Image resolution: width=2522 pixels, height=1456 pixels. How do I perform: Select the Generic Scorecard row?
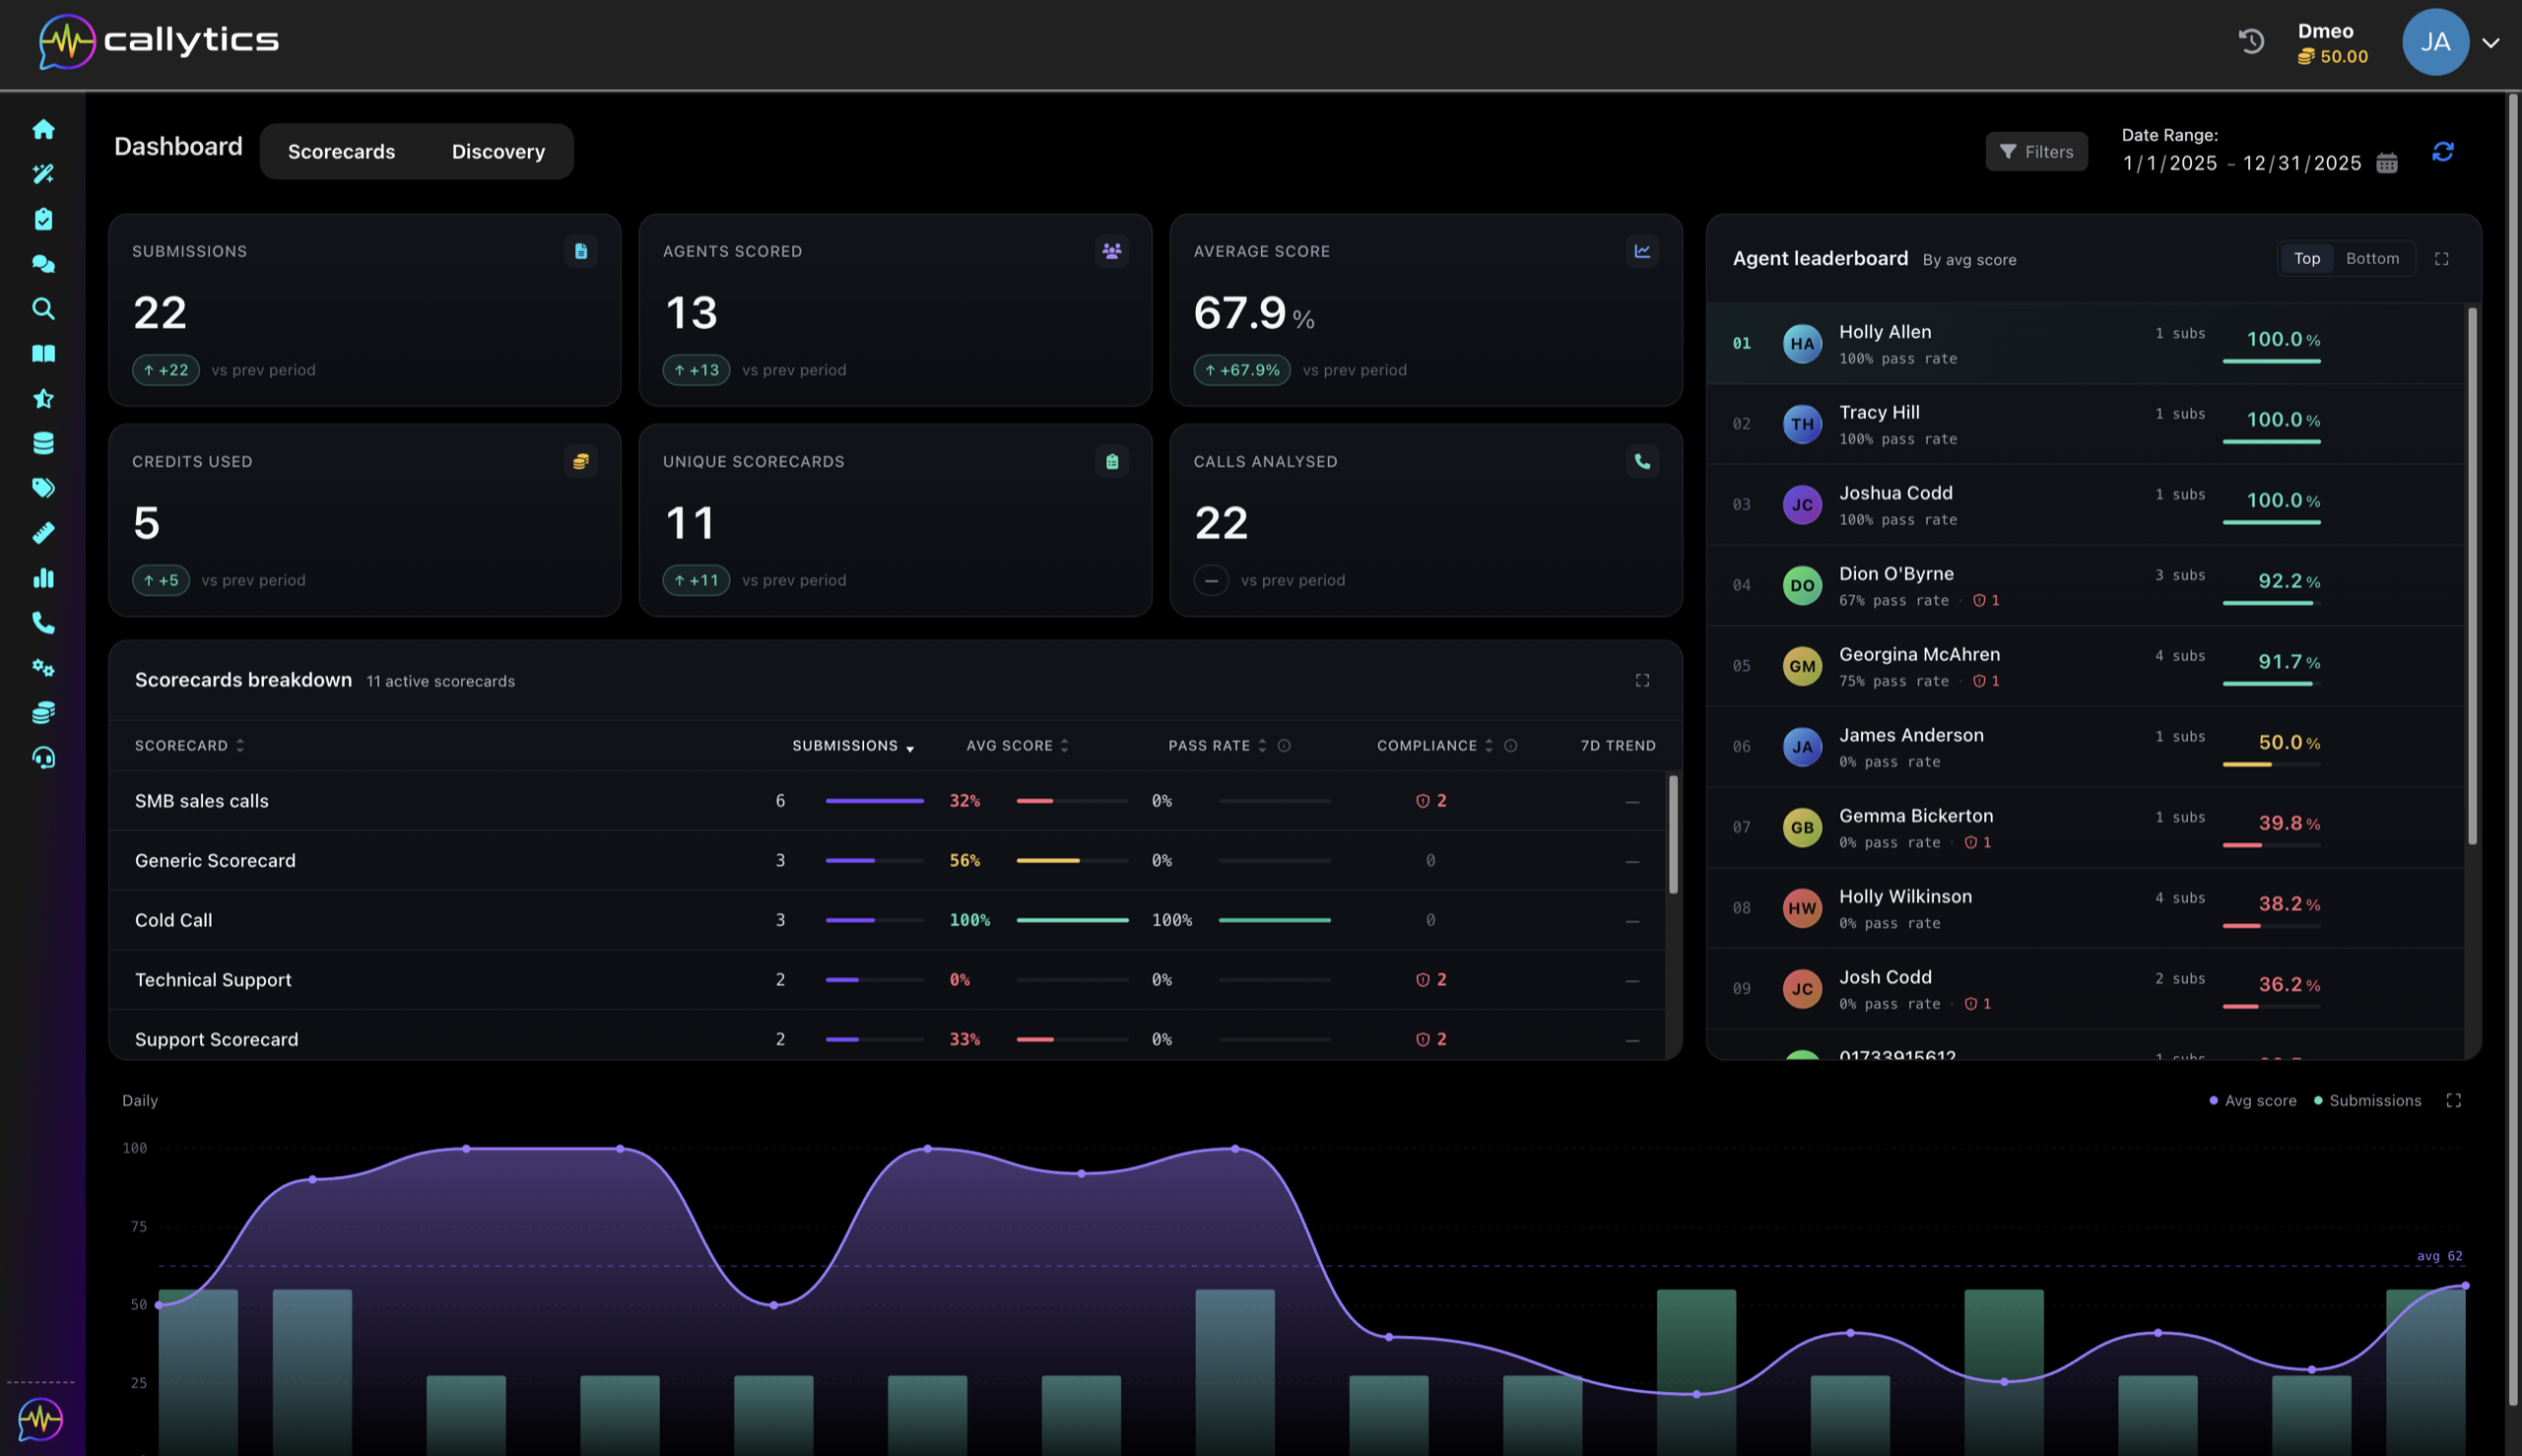887,860
